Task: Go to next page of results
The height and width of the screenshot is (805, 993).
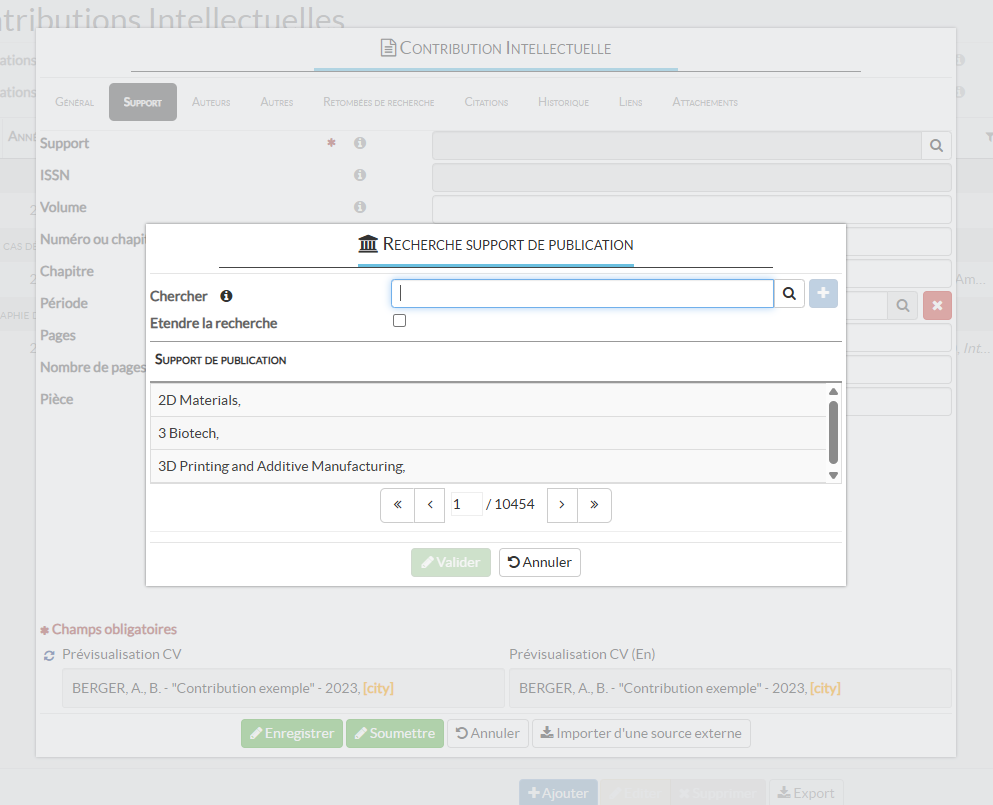Action: coord(562,505)
